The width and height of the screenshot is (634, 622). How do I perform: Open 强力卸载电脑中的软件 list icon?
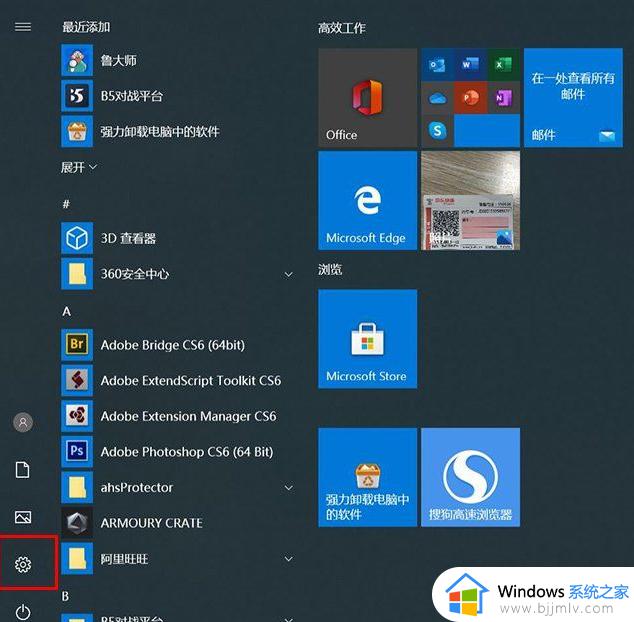pos(77,131)
